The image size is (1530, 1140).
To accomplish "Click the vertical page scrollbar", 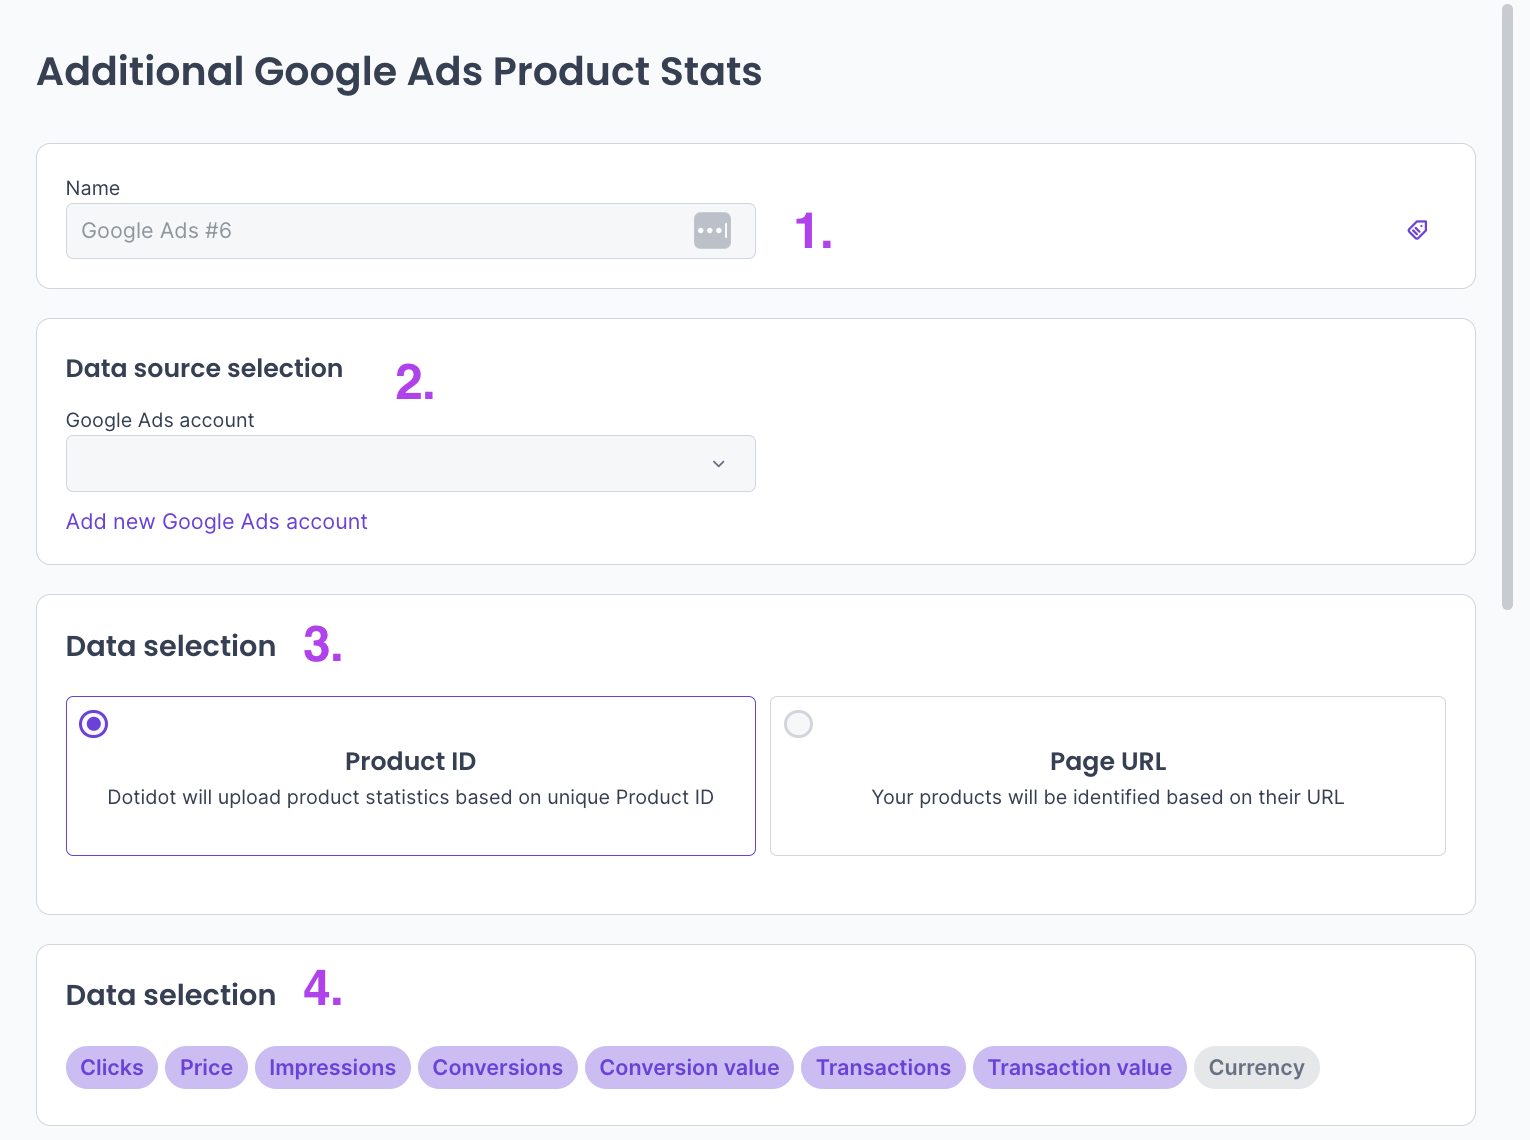I will tap(1507, 300).
